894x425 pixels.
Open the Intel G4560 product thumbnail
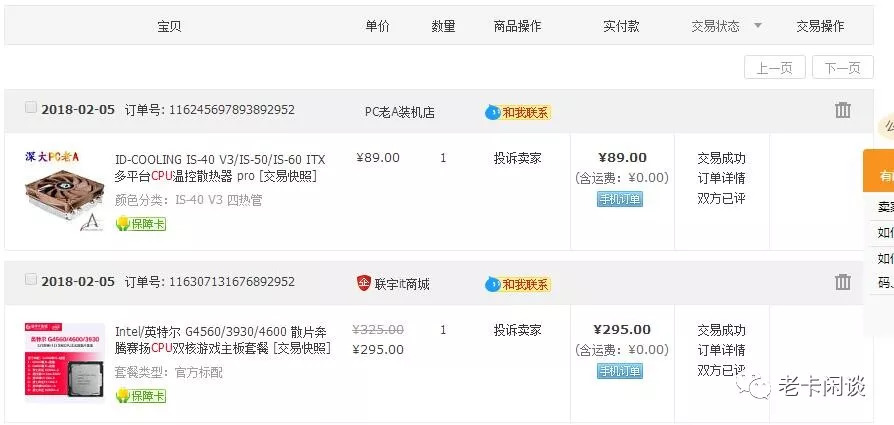(64, 362)
